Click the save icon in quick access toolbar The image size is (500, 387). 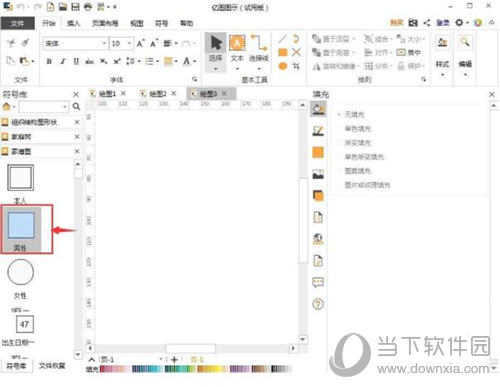coord(76,7)
